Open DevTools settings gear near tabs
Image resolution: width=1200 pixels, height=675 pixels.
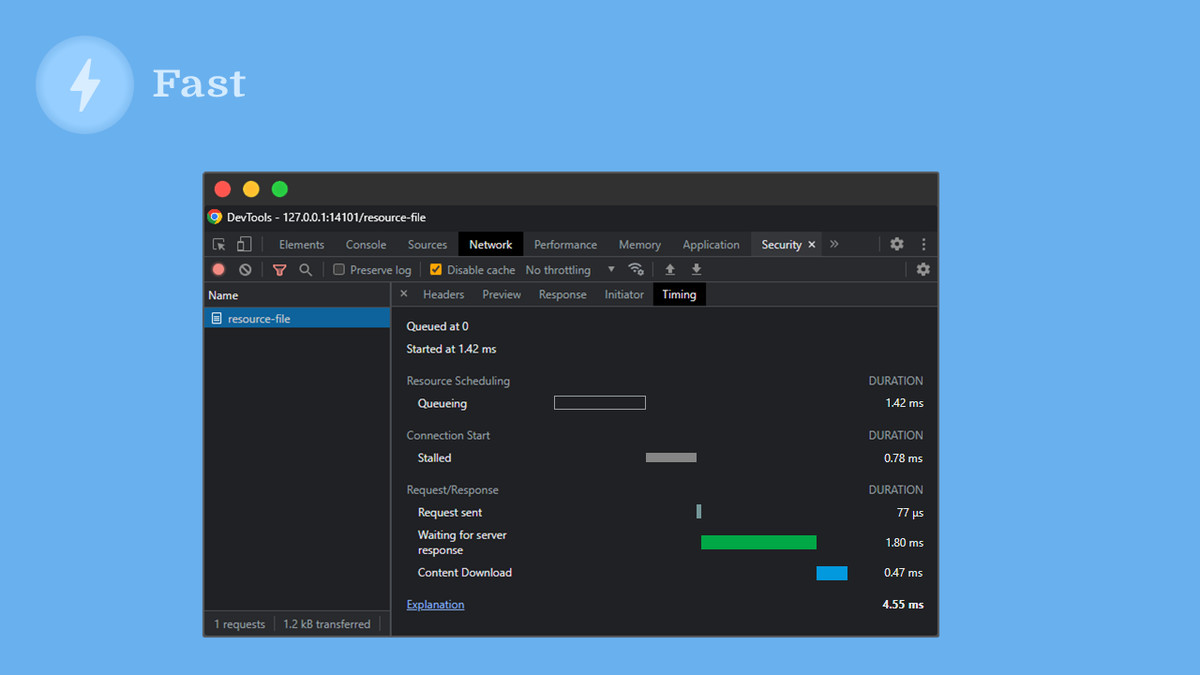pos(897,244)
